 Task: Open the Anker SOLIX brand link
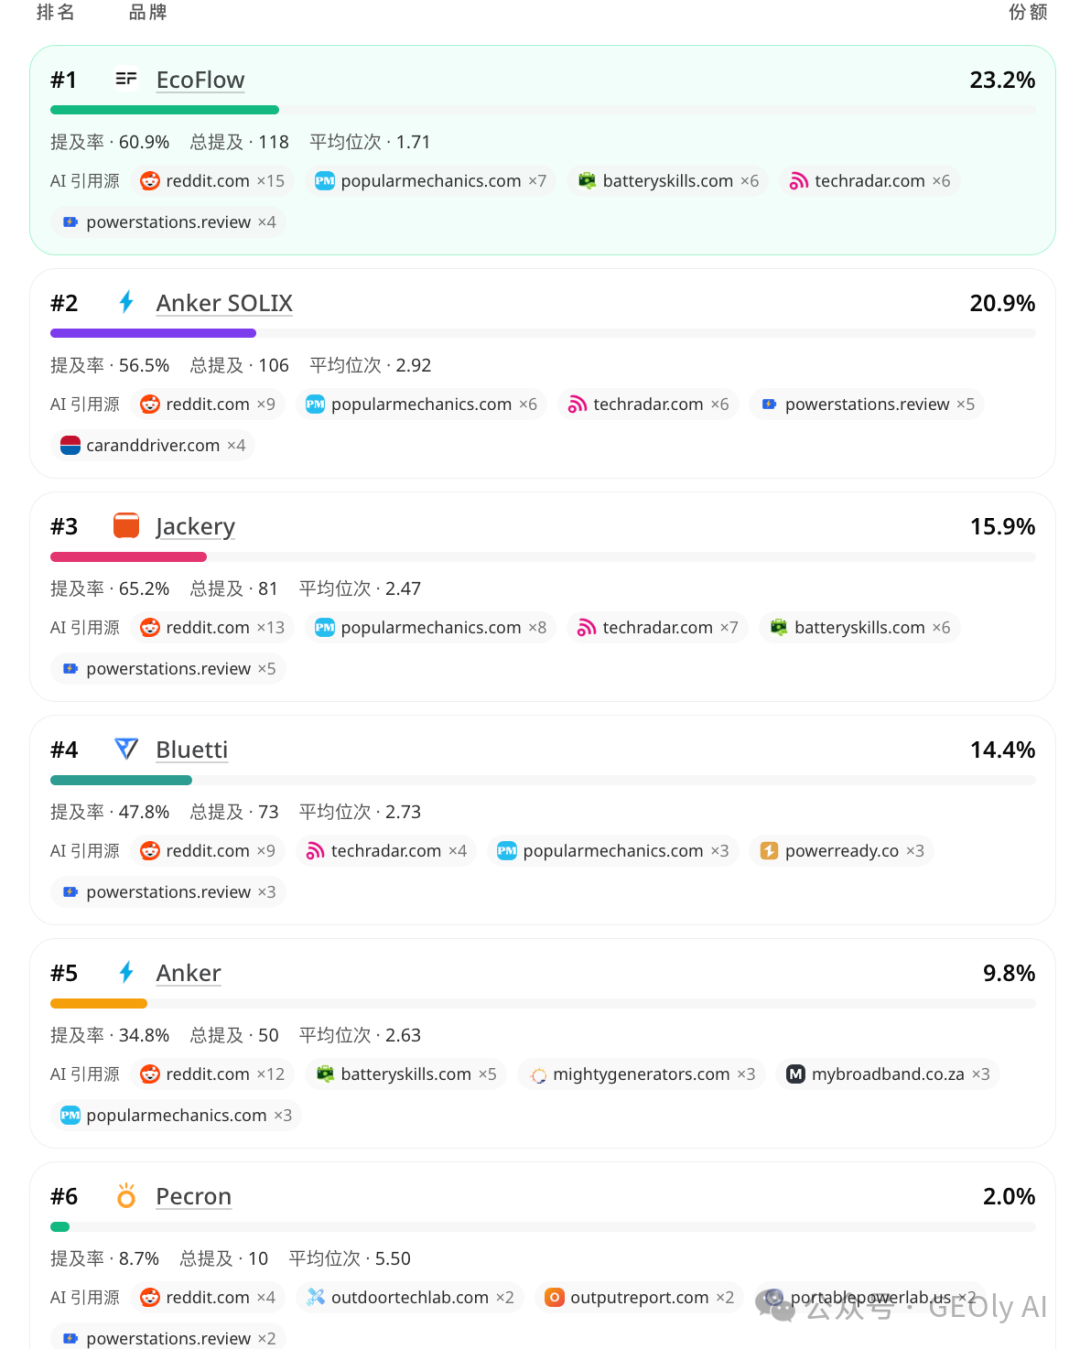(224, 303)
